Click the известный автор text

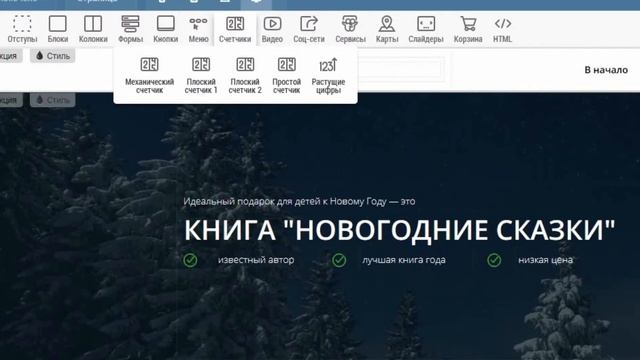[x=256, y=260]
